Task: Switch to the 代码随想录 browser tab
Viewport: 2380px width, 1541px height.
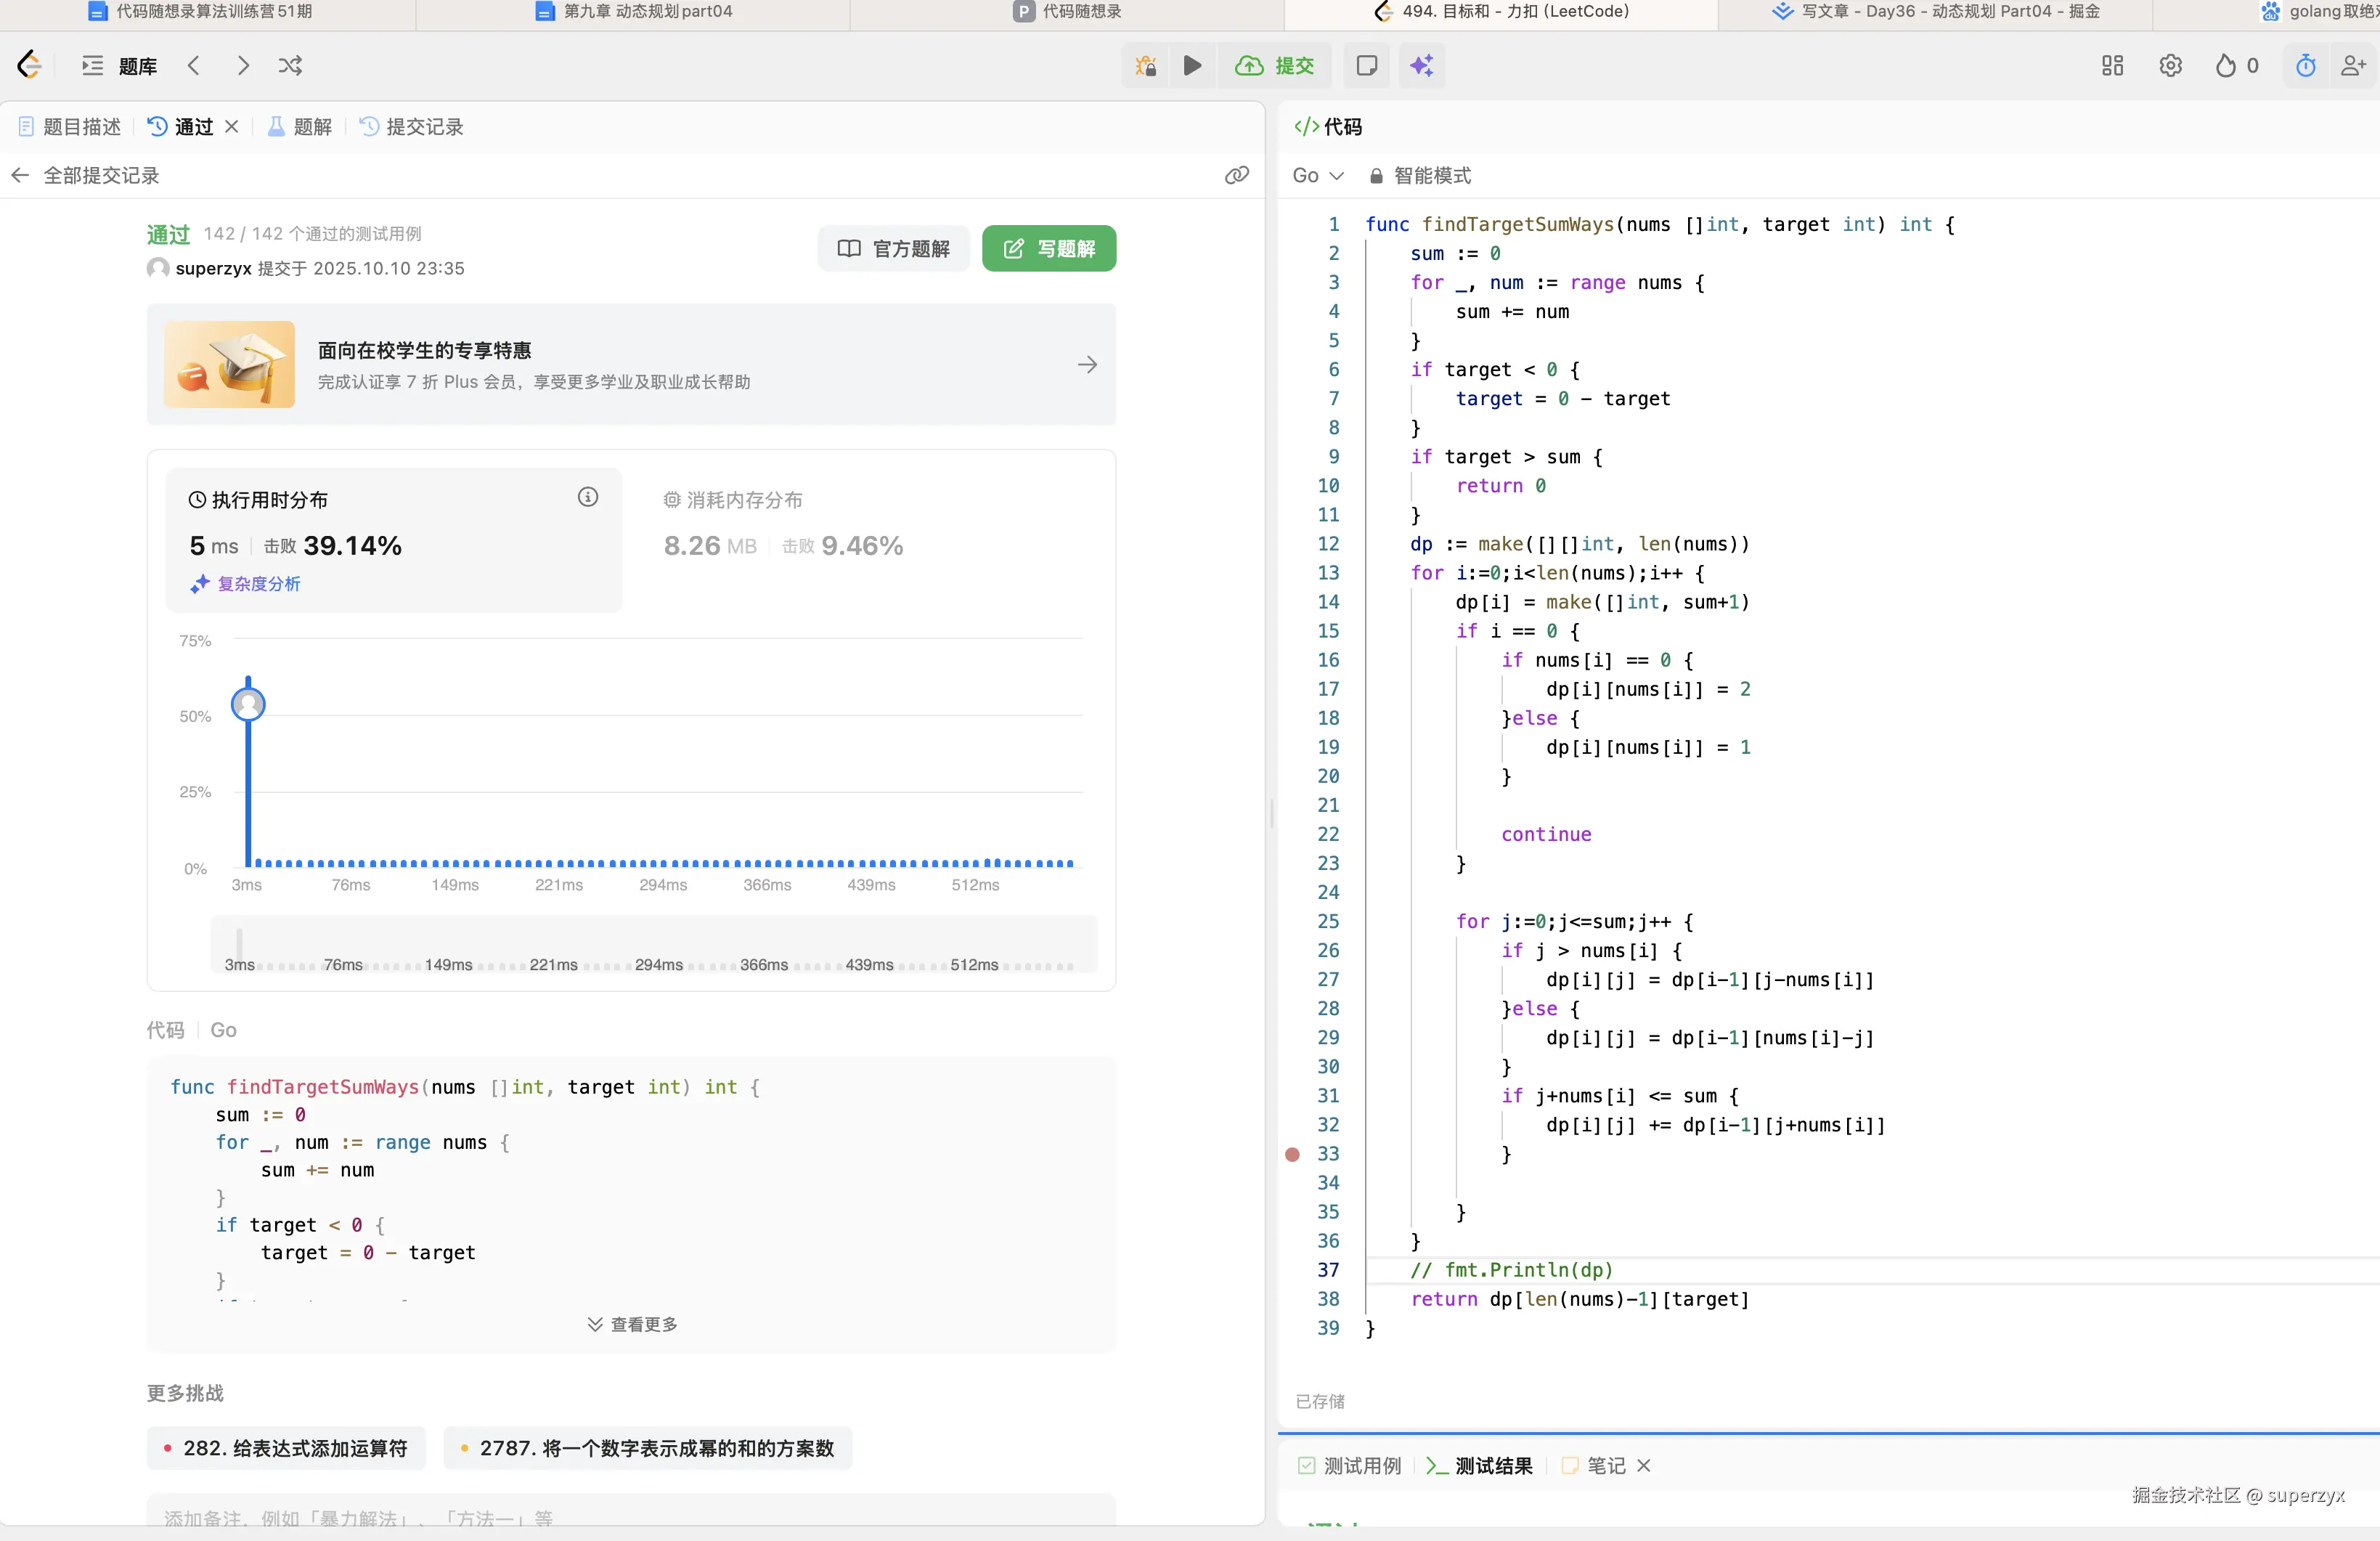Action: [1067, 11]
